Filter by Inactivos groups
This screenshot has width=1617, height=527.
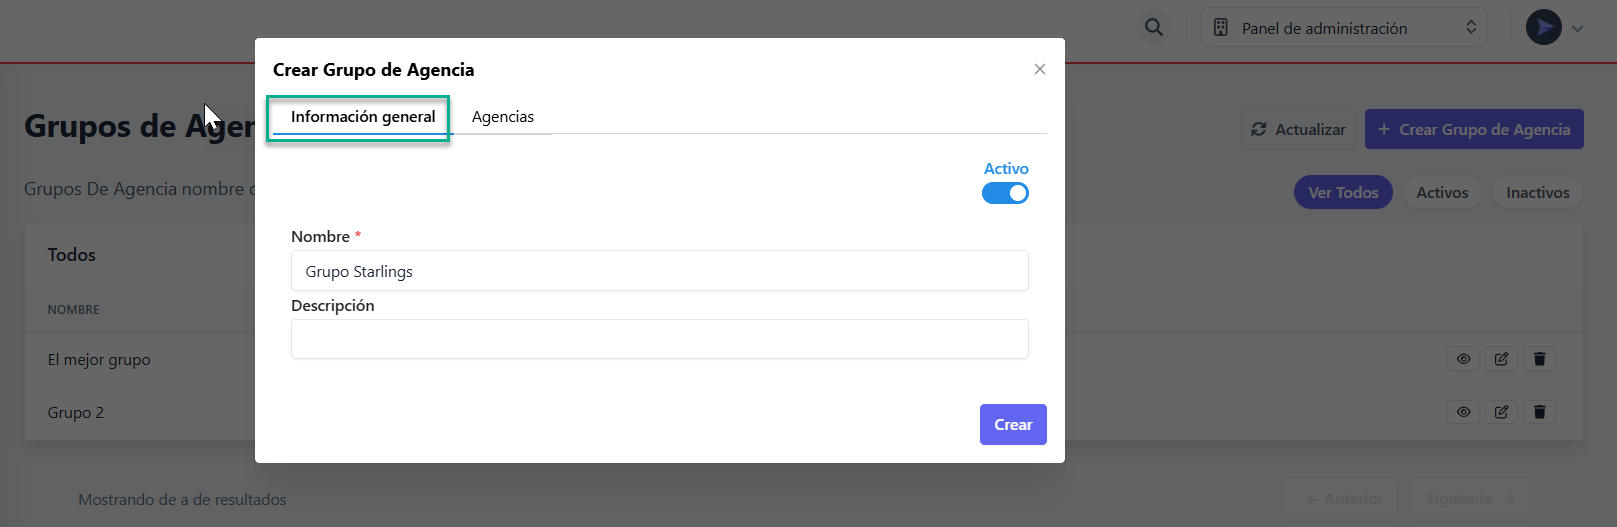click(x=1537, y=193)
